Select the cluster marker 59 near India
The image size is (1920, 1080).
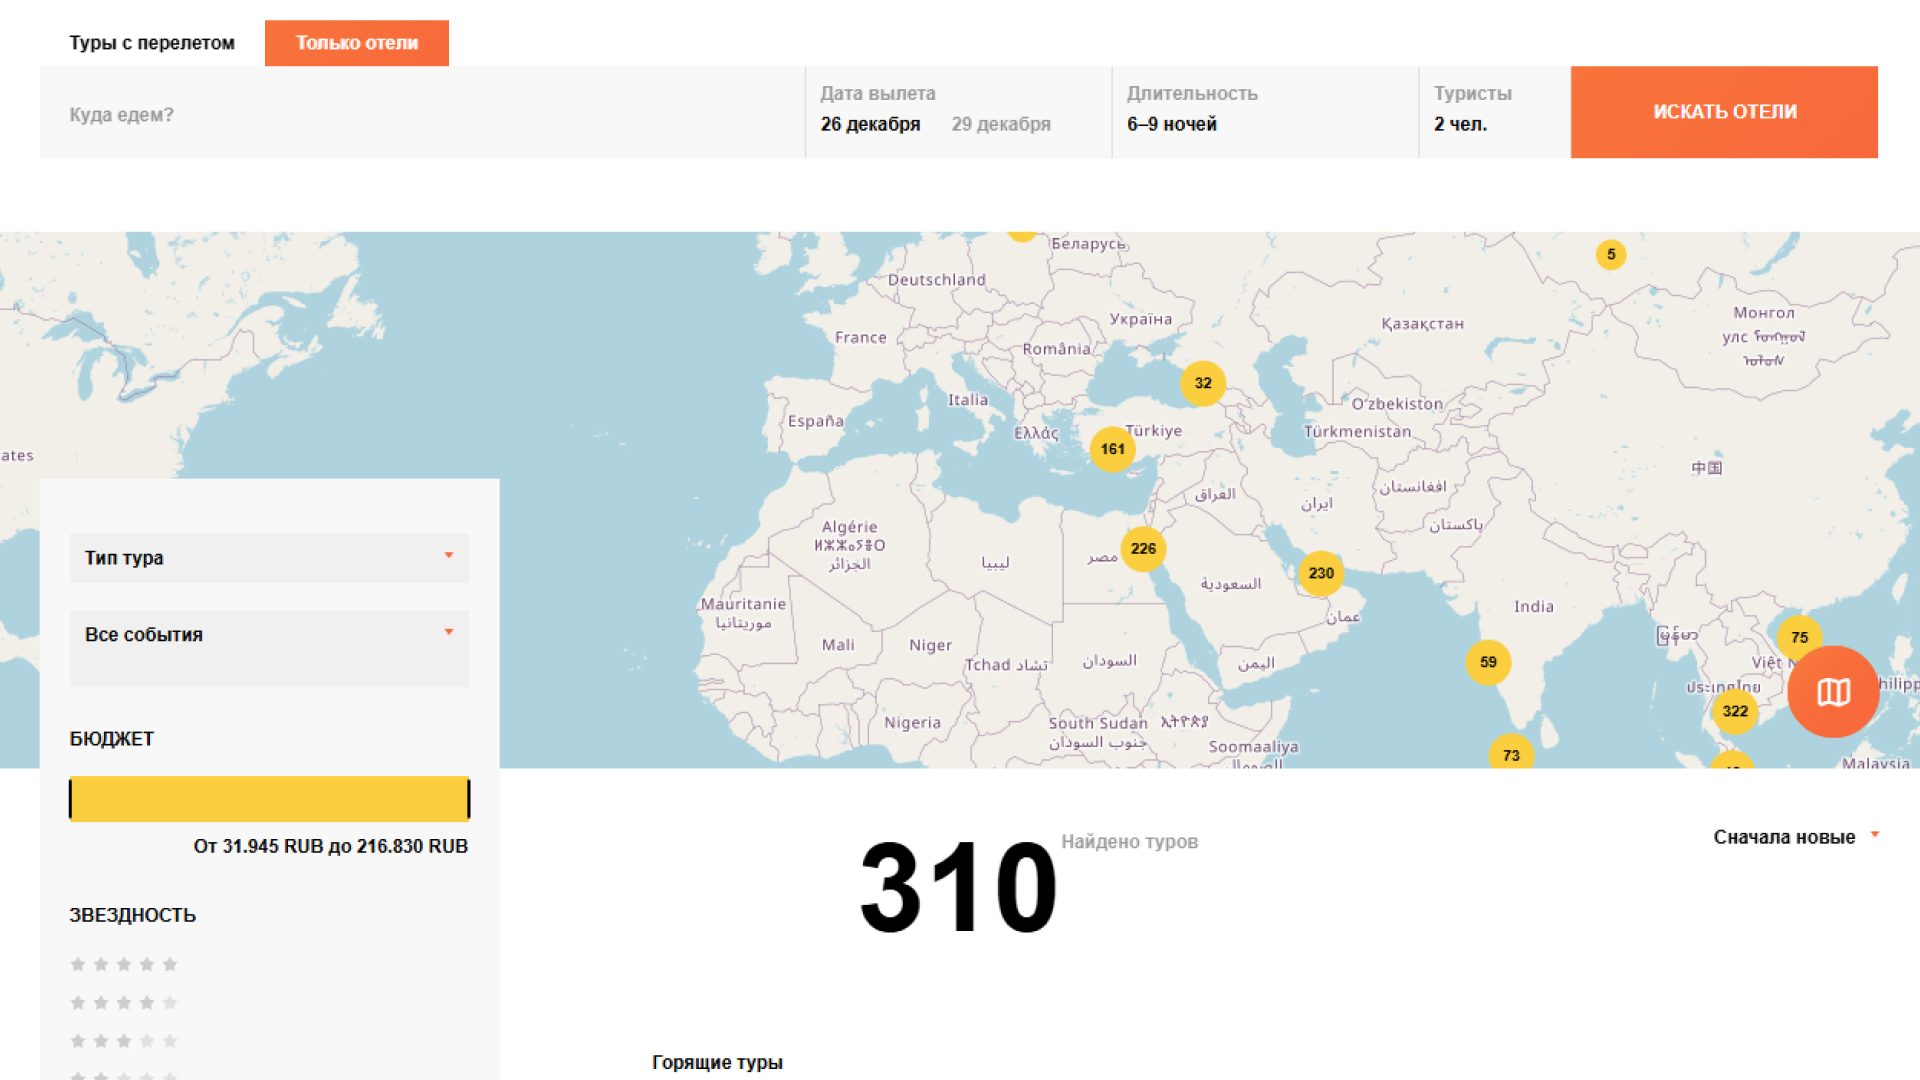(1488, 662)
